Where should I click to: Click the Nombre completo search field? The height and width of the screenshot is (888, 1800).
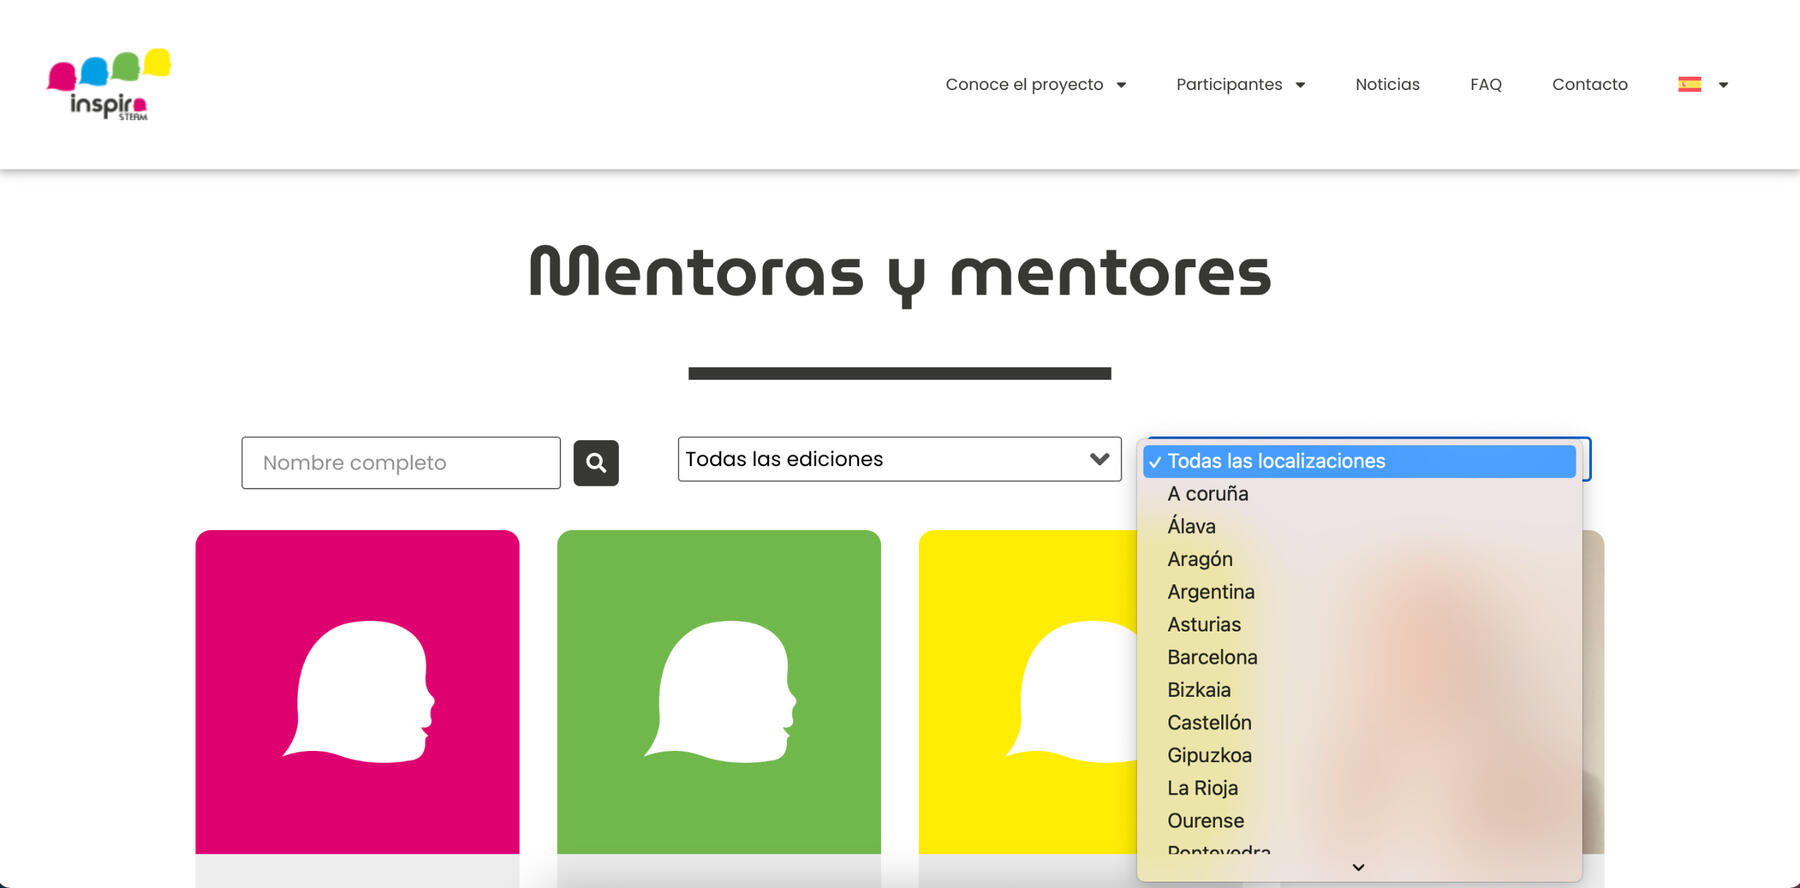pyautogui.click(x=400, y=463)
